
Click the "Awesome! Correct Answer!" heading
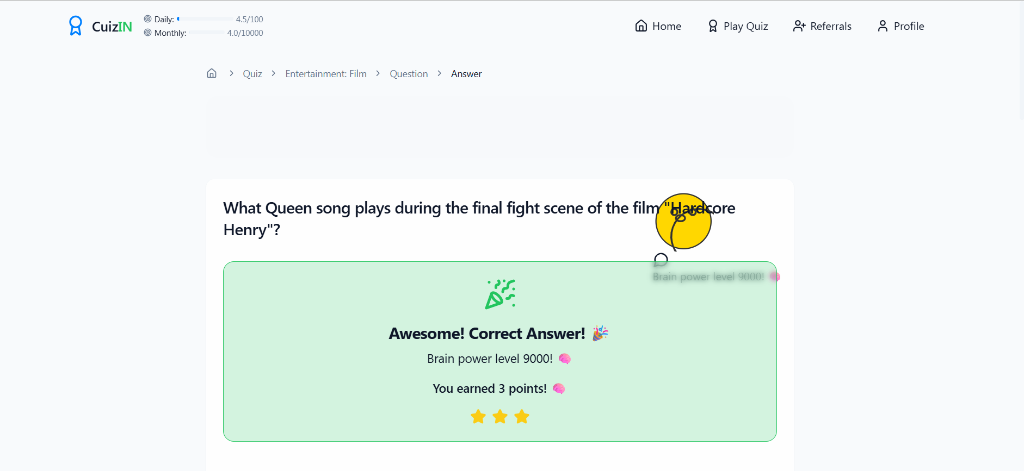[x=487, y=334]
